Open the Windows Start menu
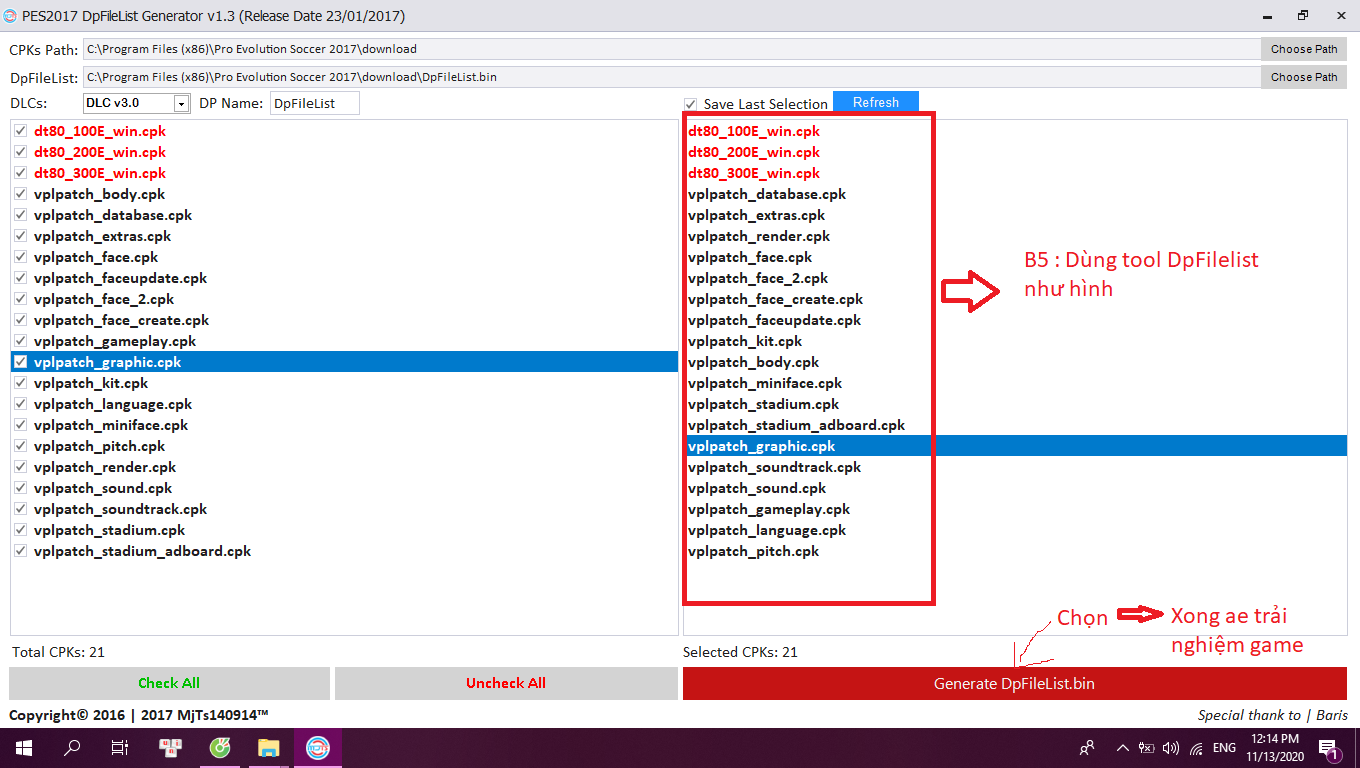This screenshot has height=768, width=1360. pos(22,747)
